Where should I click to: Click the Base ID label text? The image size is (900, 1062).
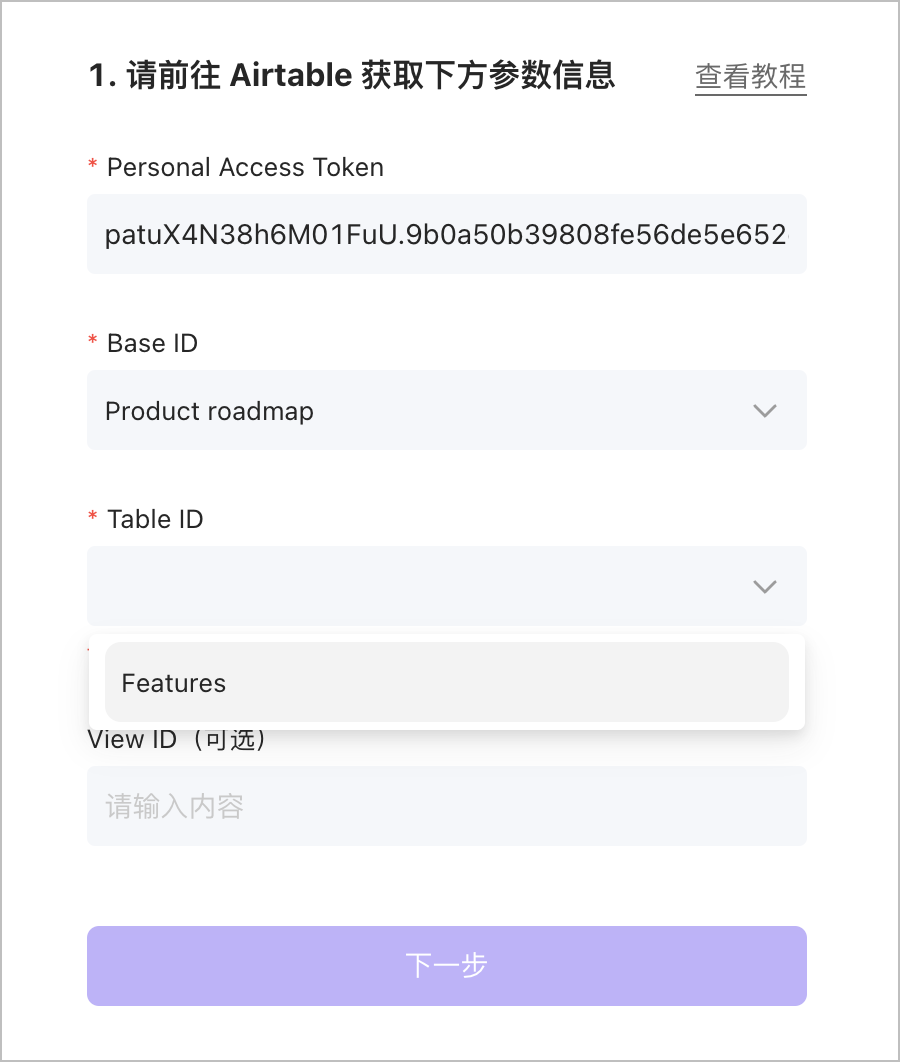pos(152,343)
